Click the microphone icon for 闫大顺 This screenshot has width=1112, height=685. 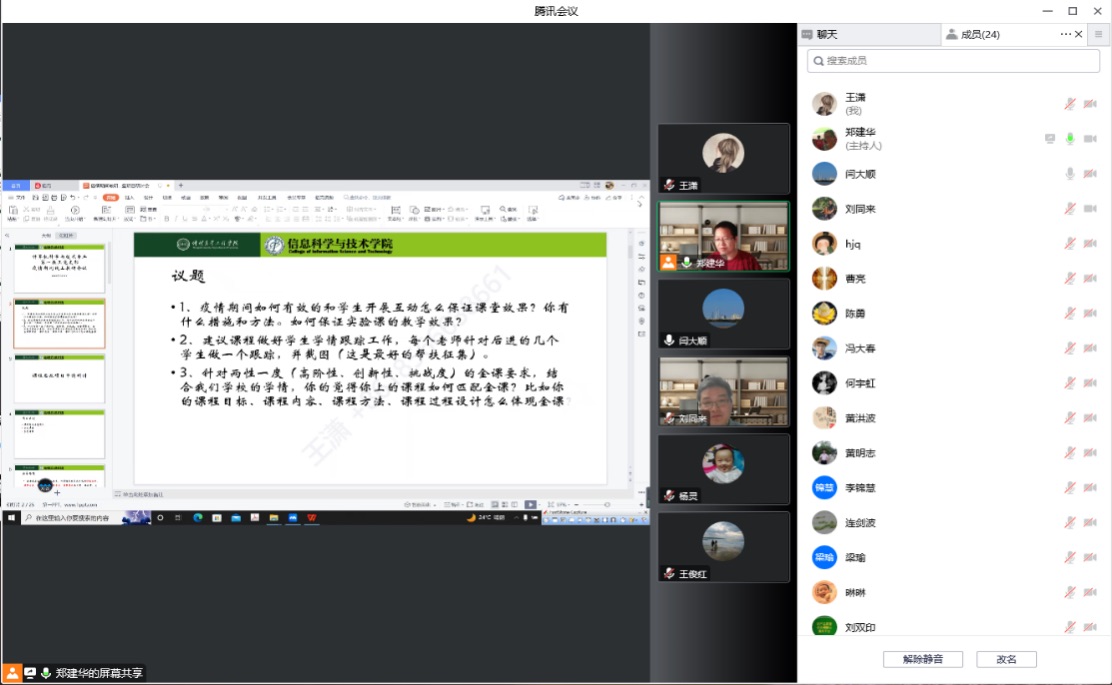click(x=1070, y=174)
